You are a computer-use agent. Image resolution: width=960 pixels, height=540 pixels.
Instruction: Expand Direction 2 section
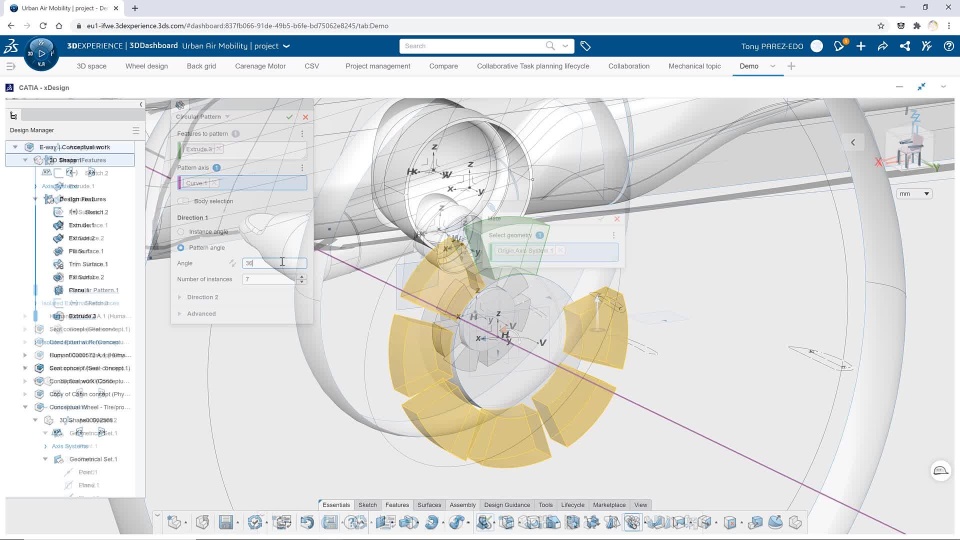tap(179, 297)
